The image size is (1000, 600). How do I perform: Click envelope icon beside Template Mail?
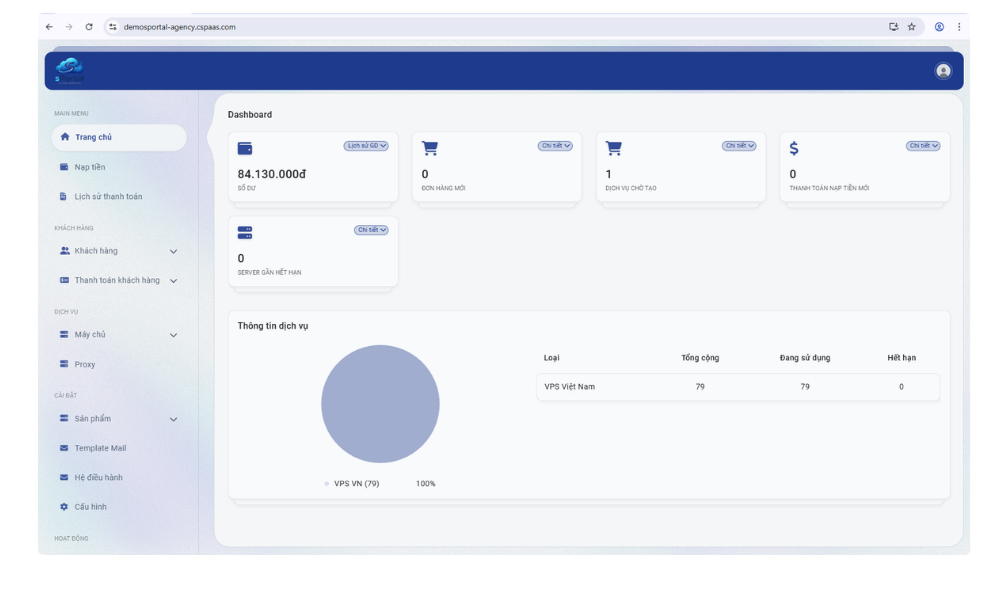(64, 448)
